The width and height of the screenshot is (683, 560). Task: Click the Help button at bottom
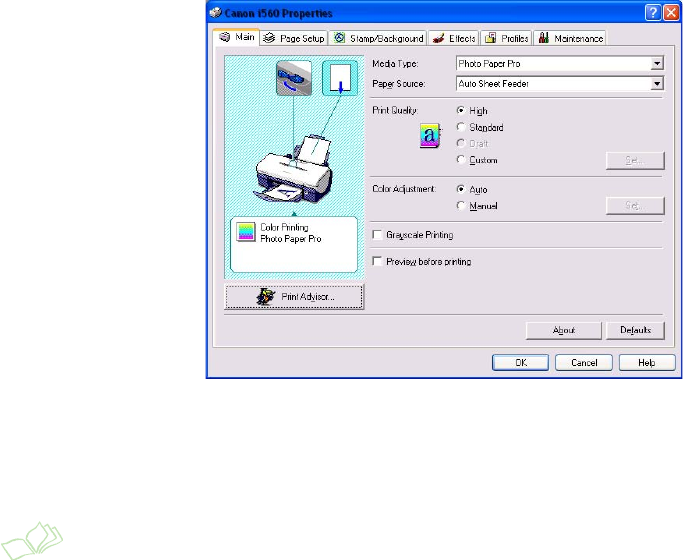tap(647, 363)
